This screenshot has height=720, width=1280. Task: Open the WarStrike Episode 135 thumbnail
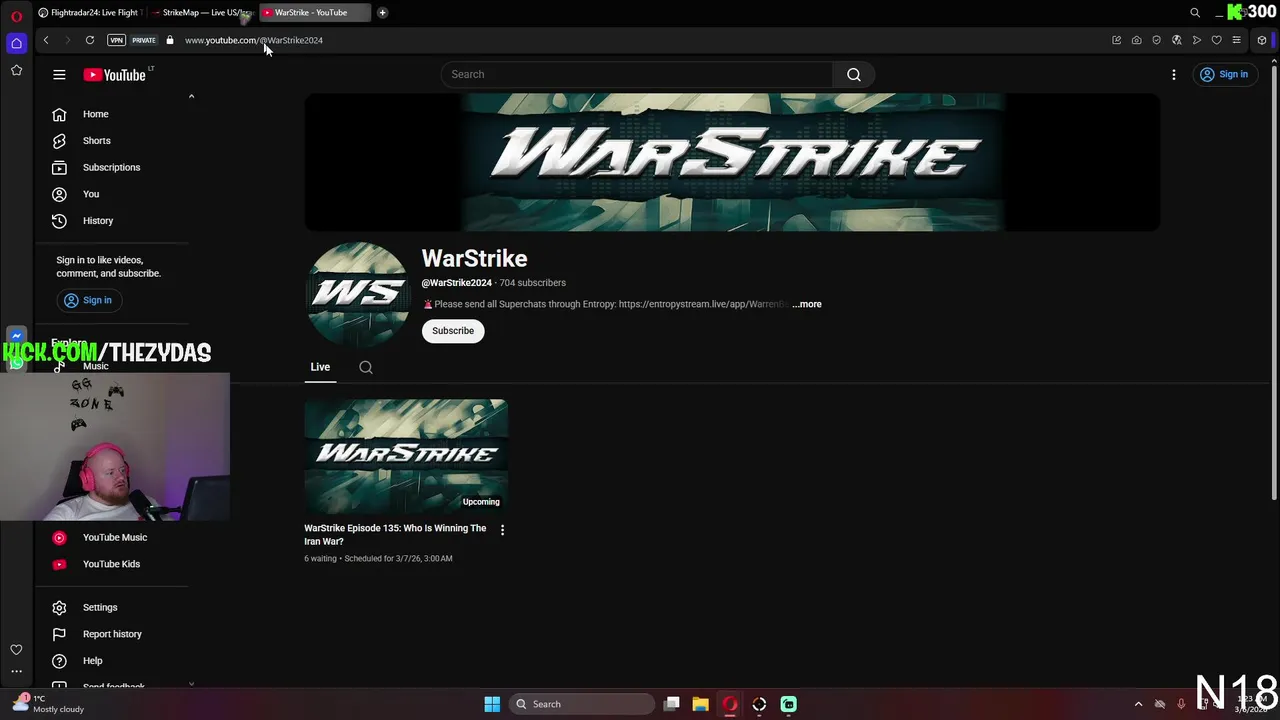pyautogui.click(x=406, y=456)
